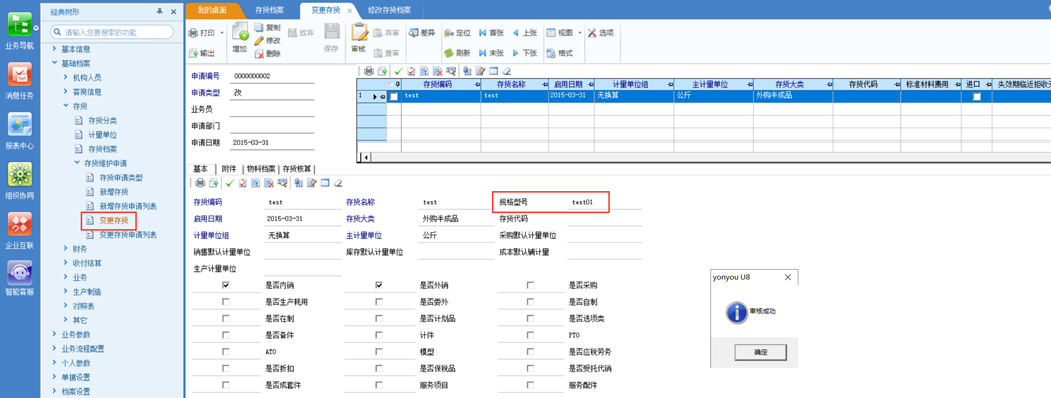The height and width of the screenshot is (398, 1051).
Task: Click printer icon in 基本 tab toolbar
Action: [201, 183]
